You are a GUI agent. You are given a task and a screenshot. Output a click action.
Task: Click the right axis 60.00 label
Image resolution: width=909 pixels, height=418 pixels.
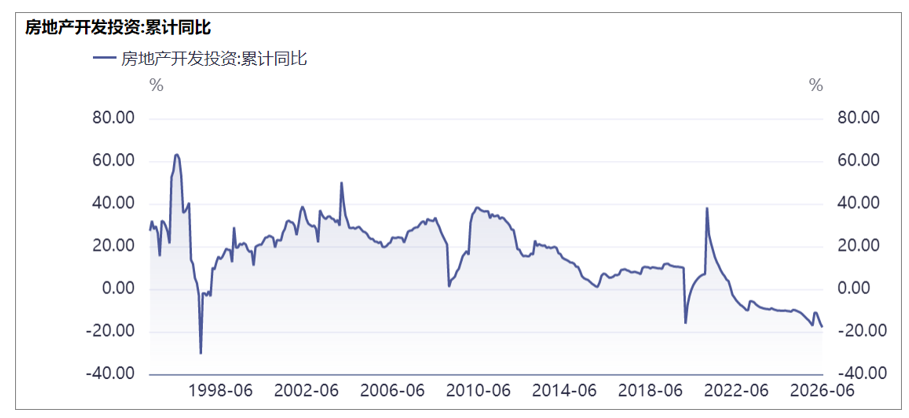pos(858,161)
